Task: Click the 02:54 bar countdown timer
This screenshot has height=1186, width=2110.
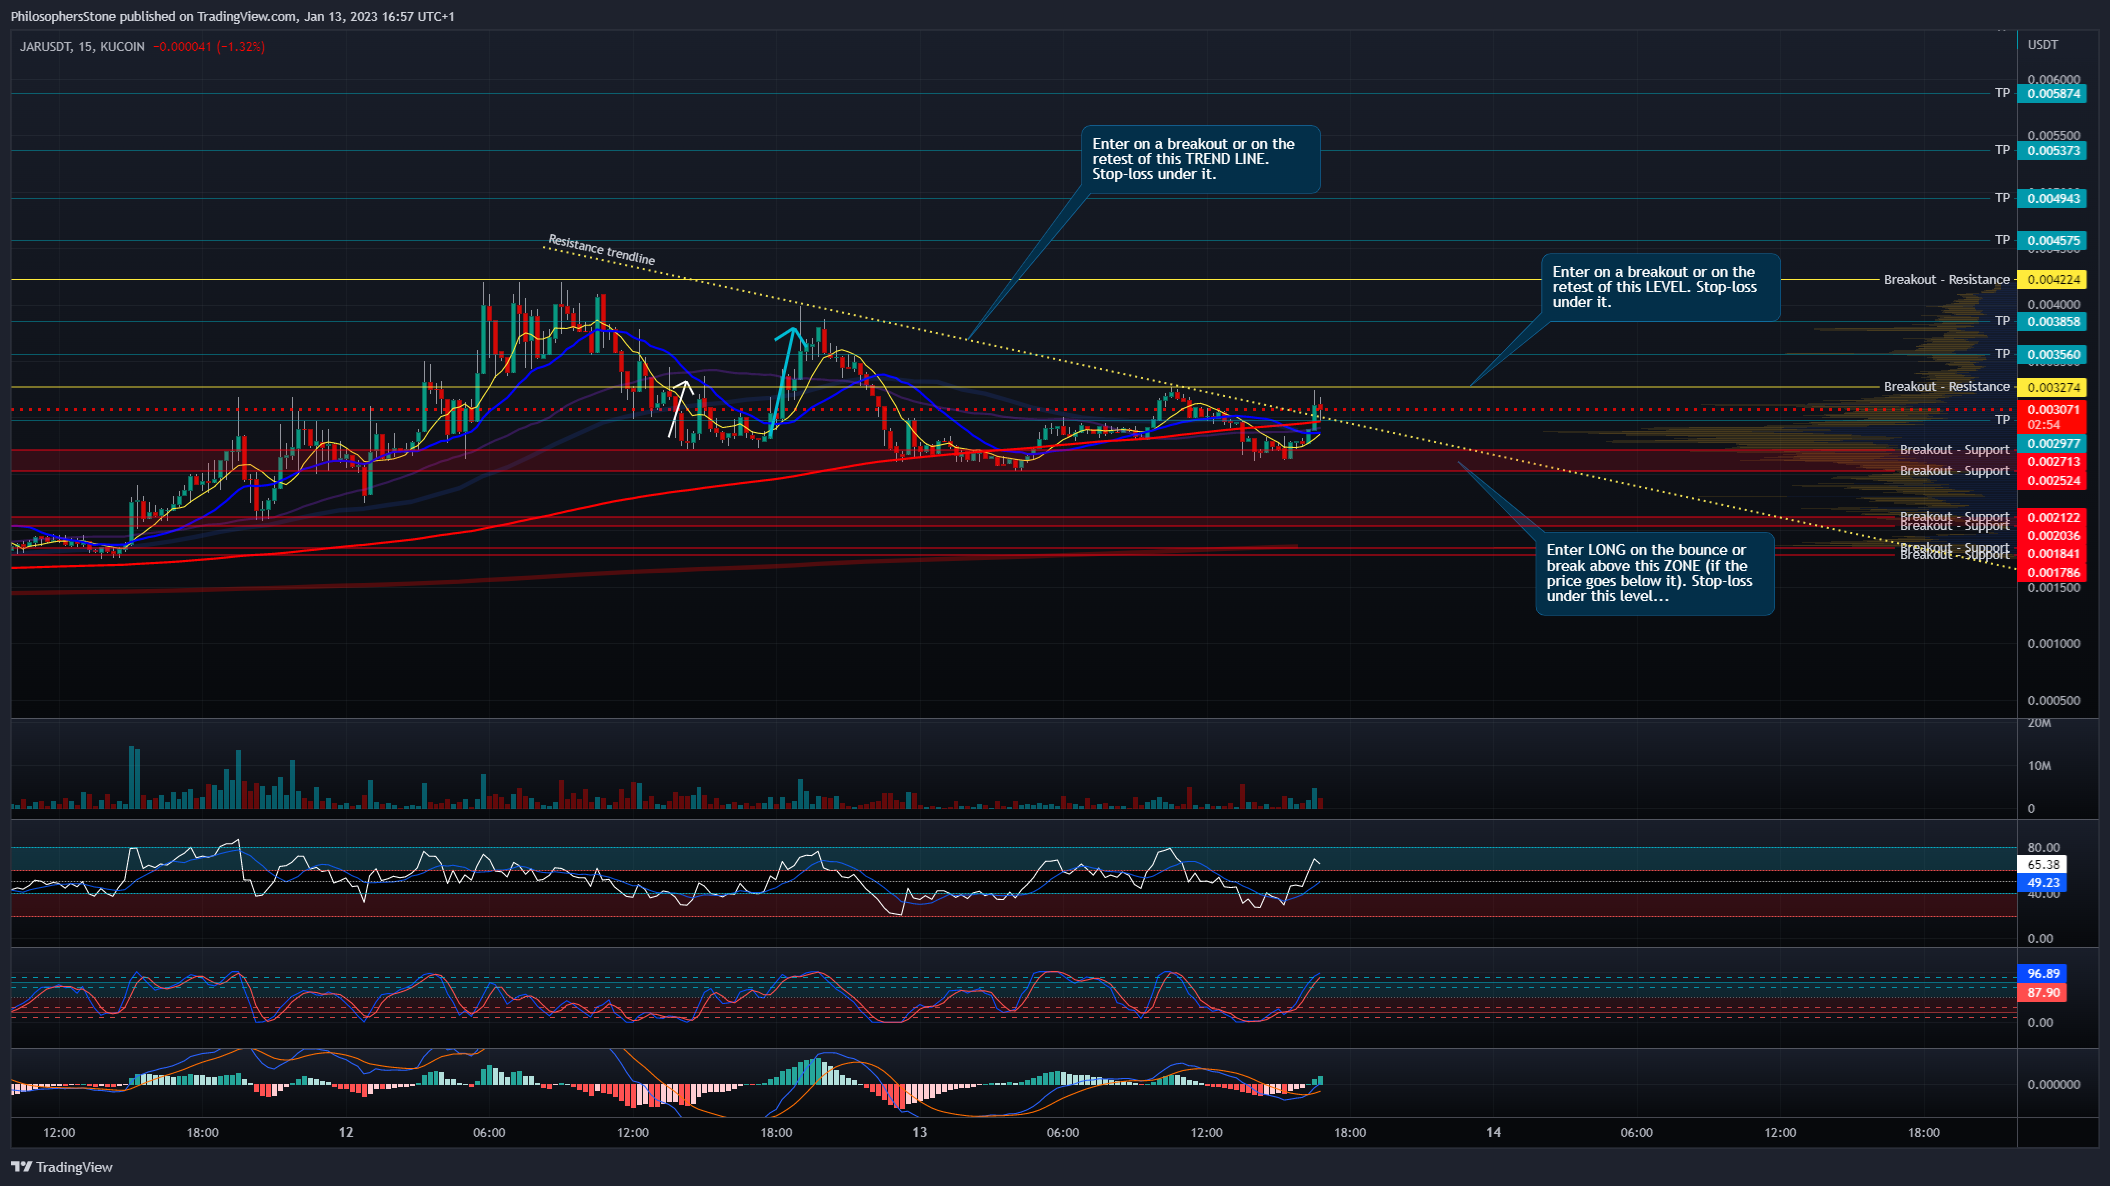Action: click(2044, 425)
